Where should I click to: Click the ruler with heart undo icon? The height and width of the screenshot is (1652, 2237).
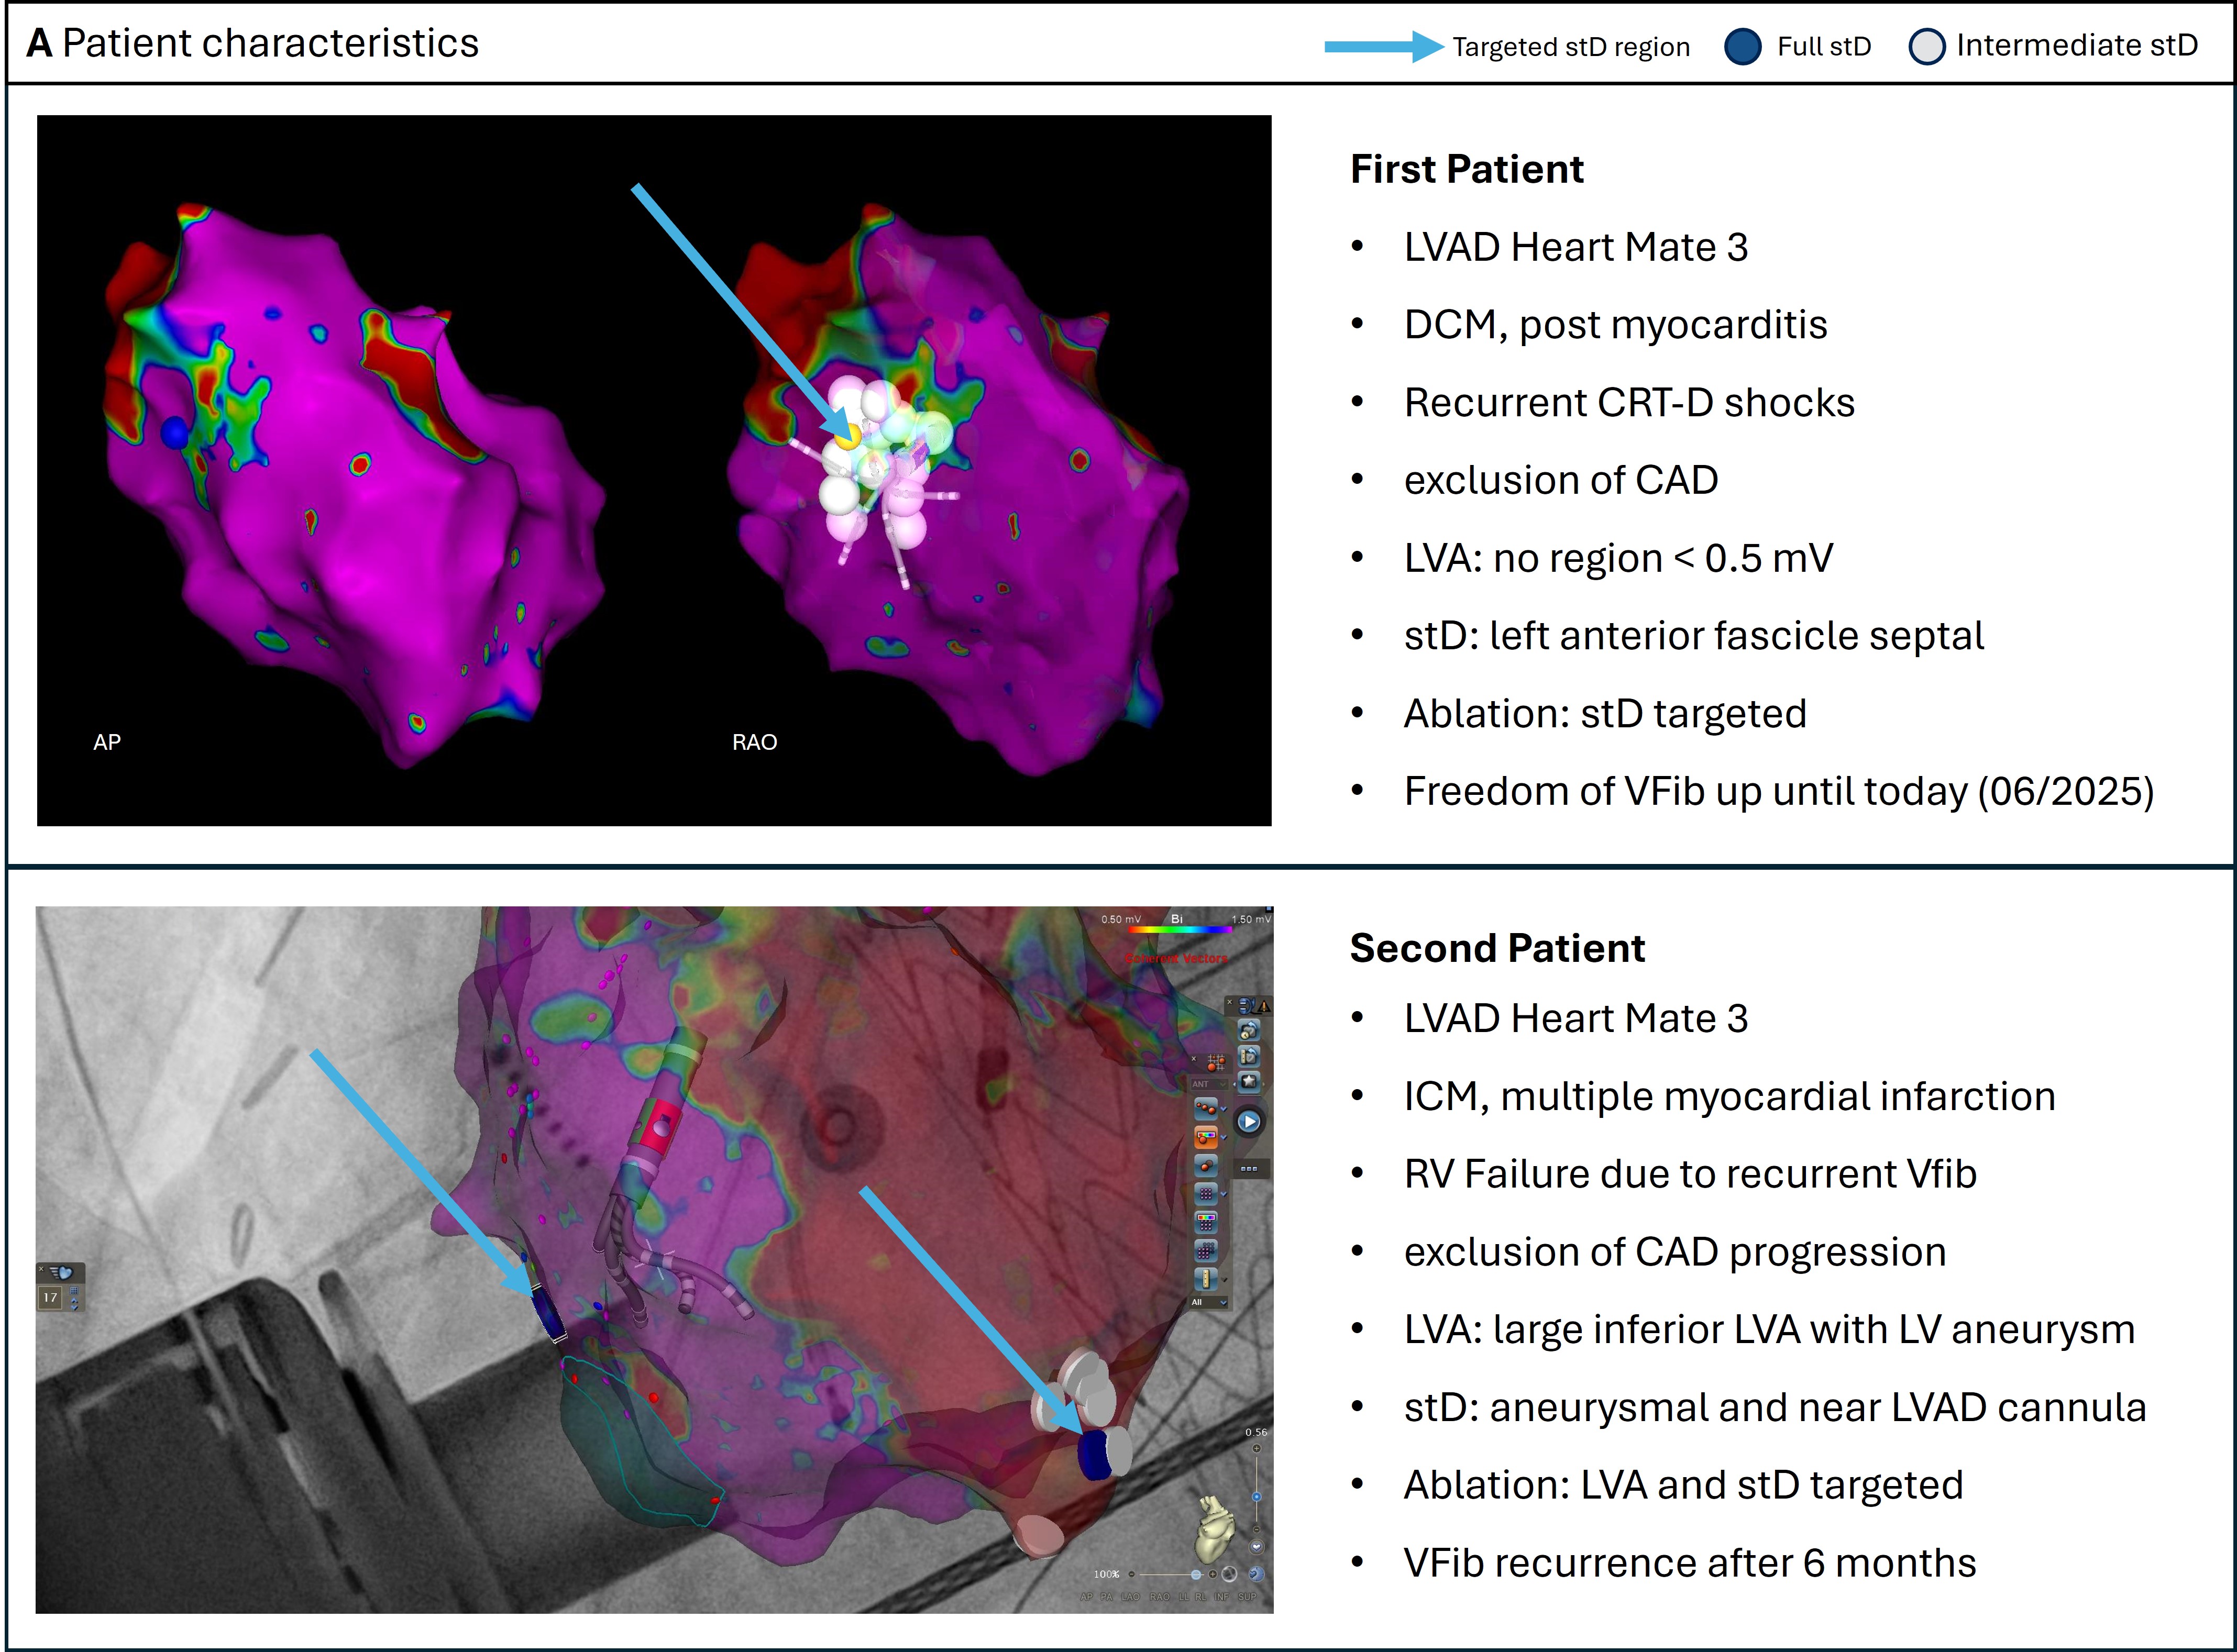point(1249,1057)
